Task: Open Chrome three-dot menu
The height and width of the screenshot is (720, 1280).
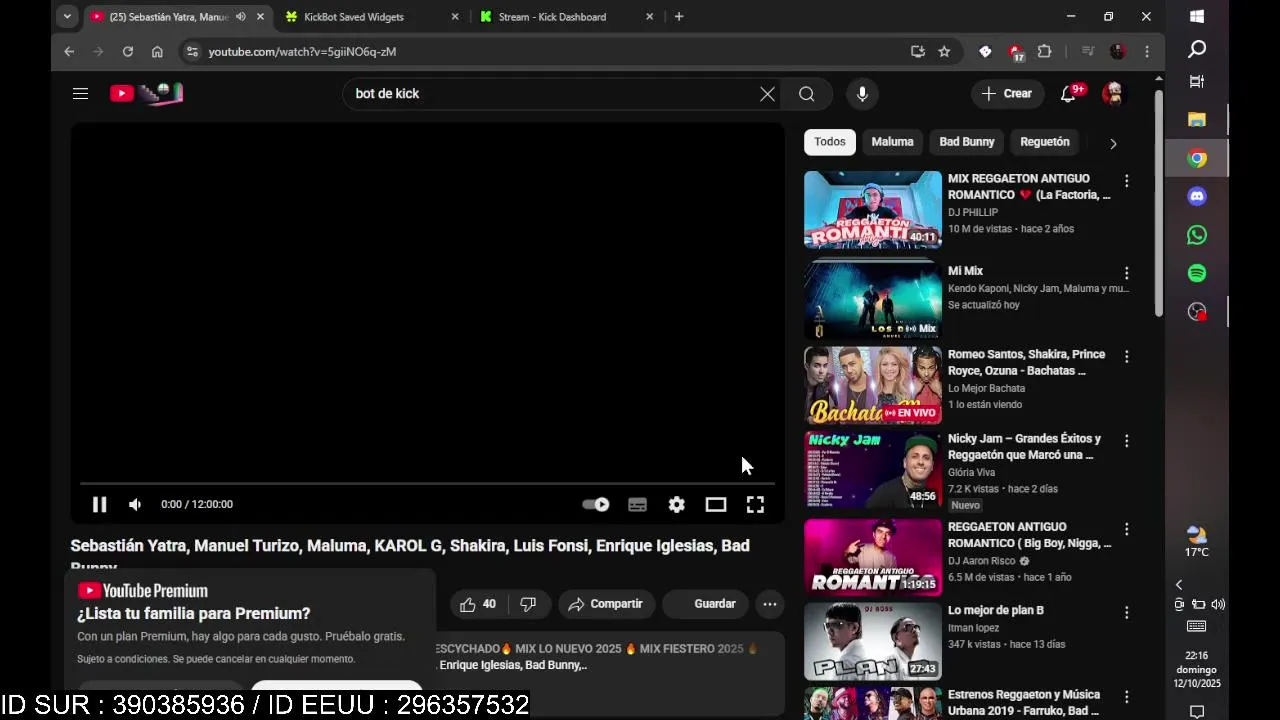Action: [x=1147, y=52]
